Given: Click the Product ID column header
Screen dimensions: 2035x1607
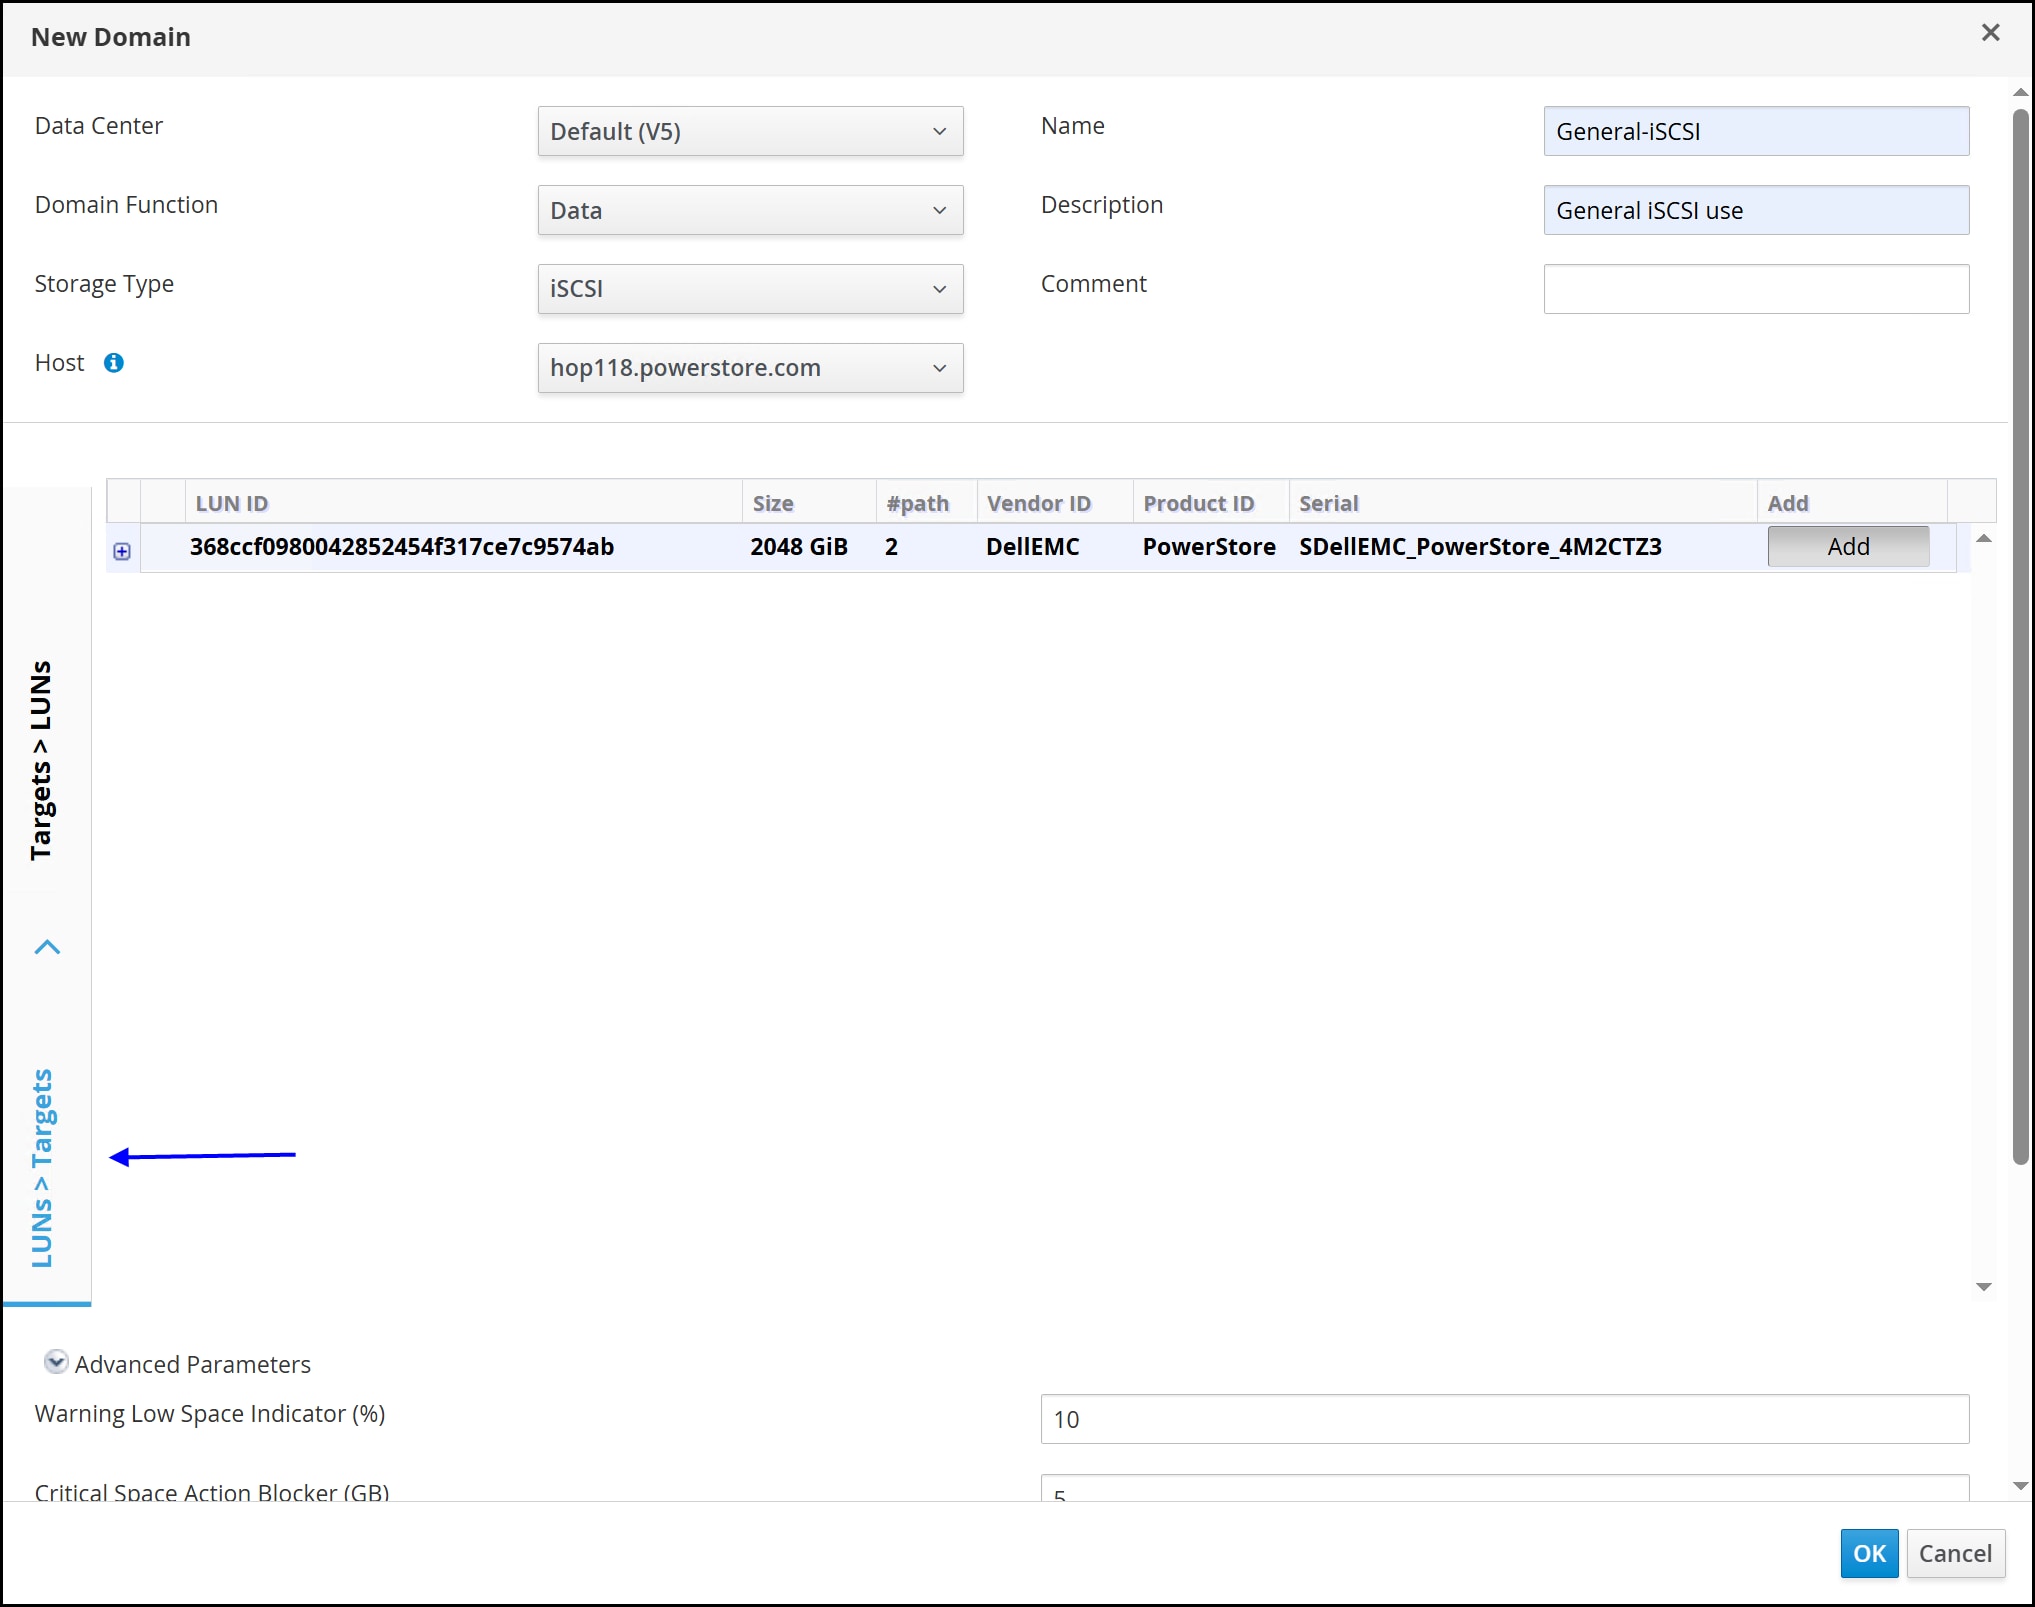Looking at the screenshot, I should tap(1211, 503).
